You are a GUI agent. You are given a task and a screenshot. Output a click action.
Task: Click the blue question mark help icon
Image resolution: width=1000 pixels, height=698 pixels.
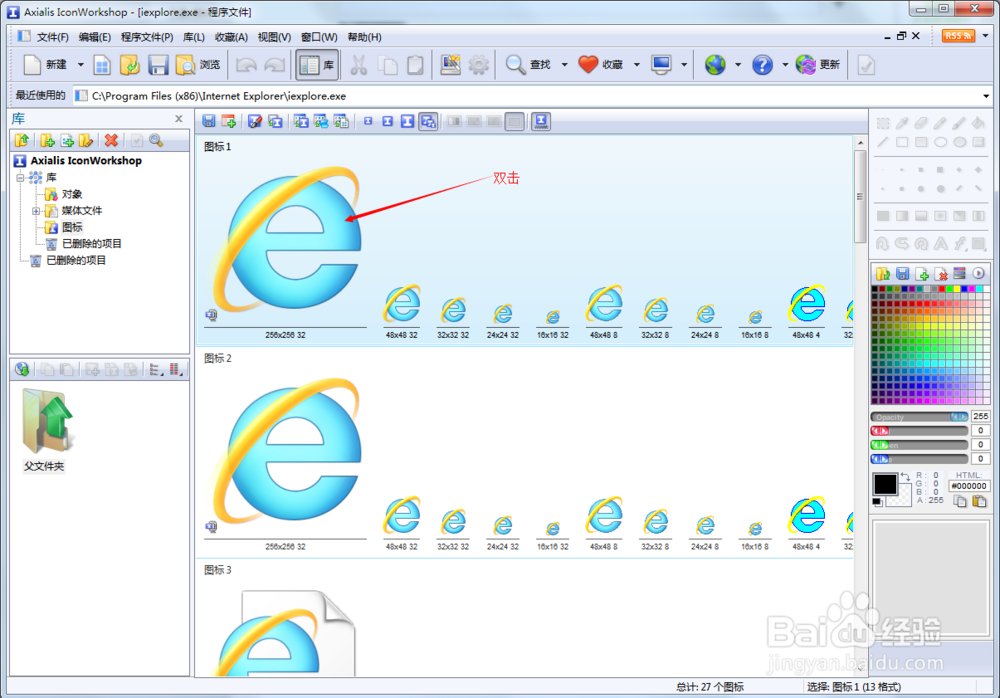point(762,64)
